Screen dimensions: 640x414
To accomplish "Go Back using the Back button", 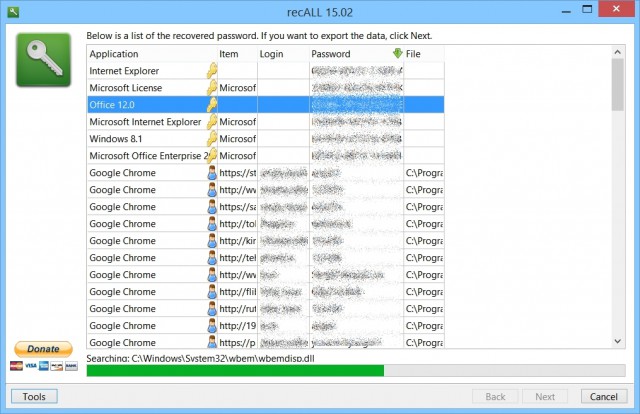I will coord(495,396).
